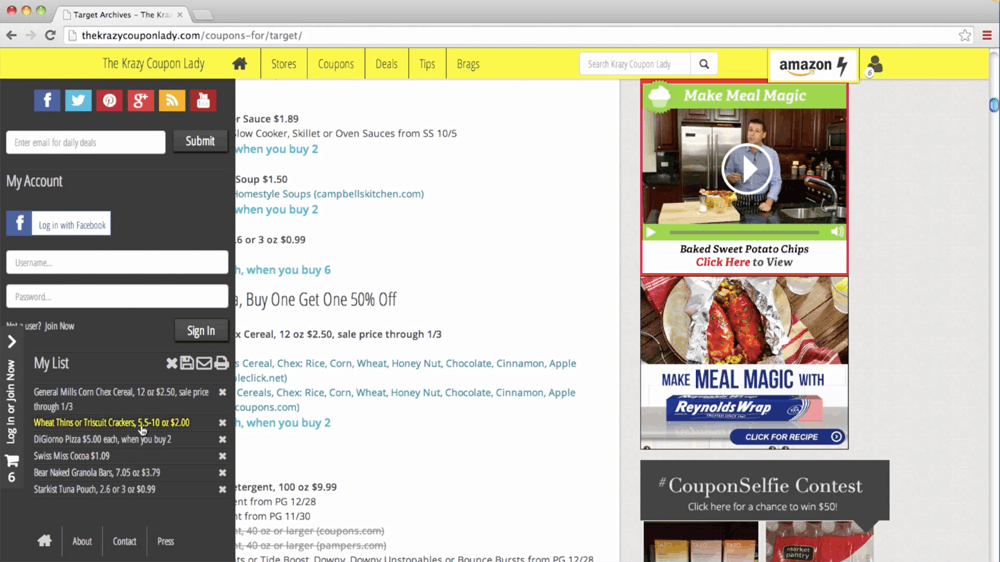The image size is (1000, 562).
Task: Select the Target Archives browser tab
Action: 122,14
